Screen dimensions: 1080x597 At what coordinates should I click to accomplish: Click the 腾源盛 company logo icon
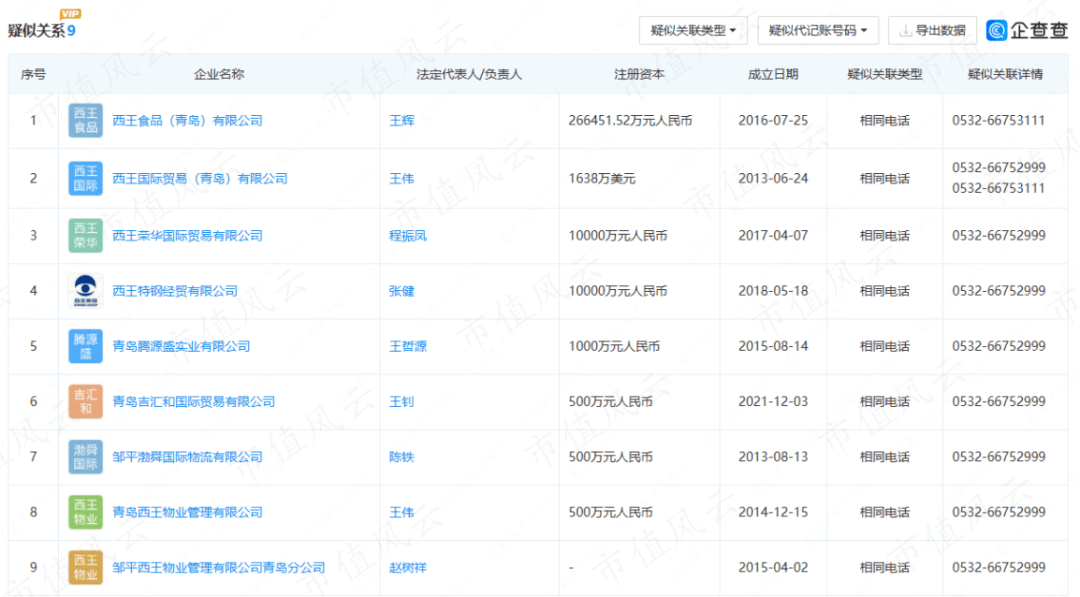click(x=85, y=346)
